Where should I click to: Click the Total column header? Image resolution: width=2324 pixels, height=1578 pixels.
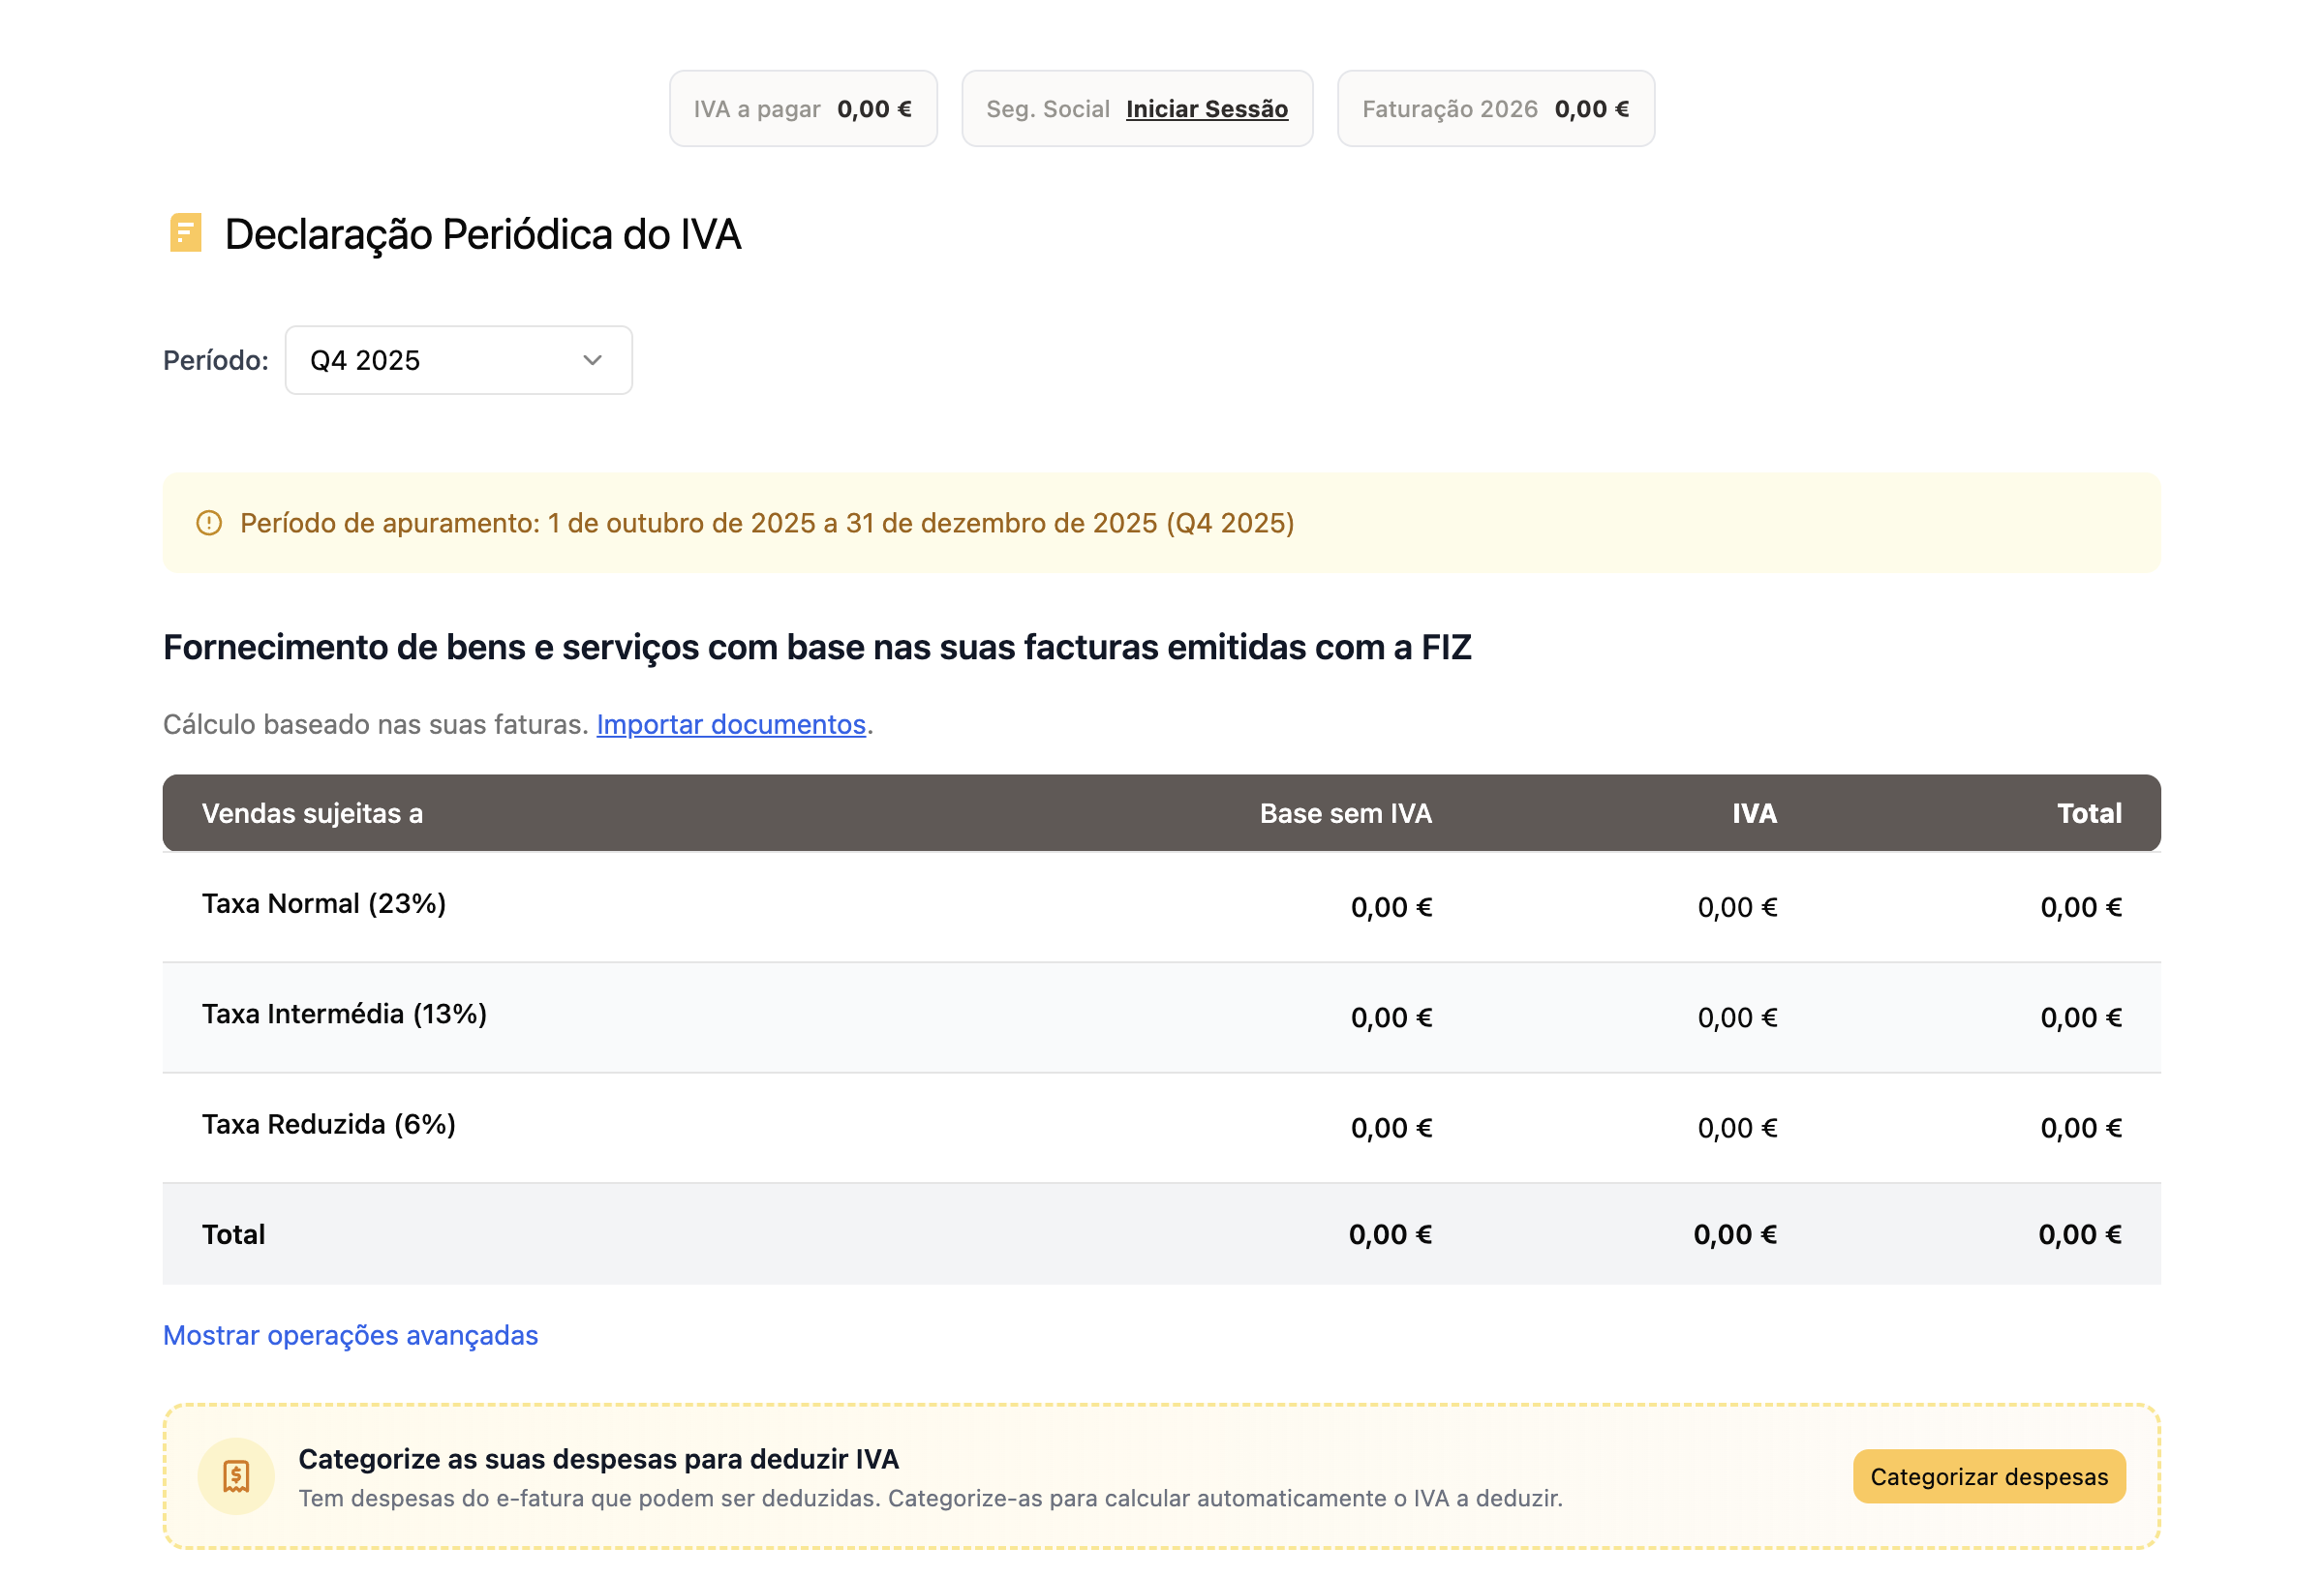tap(2089, 813)
